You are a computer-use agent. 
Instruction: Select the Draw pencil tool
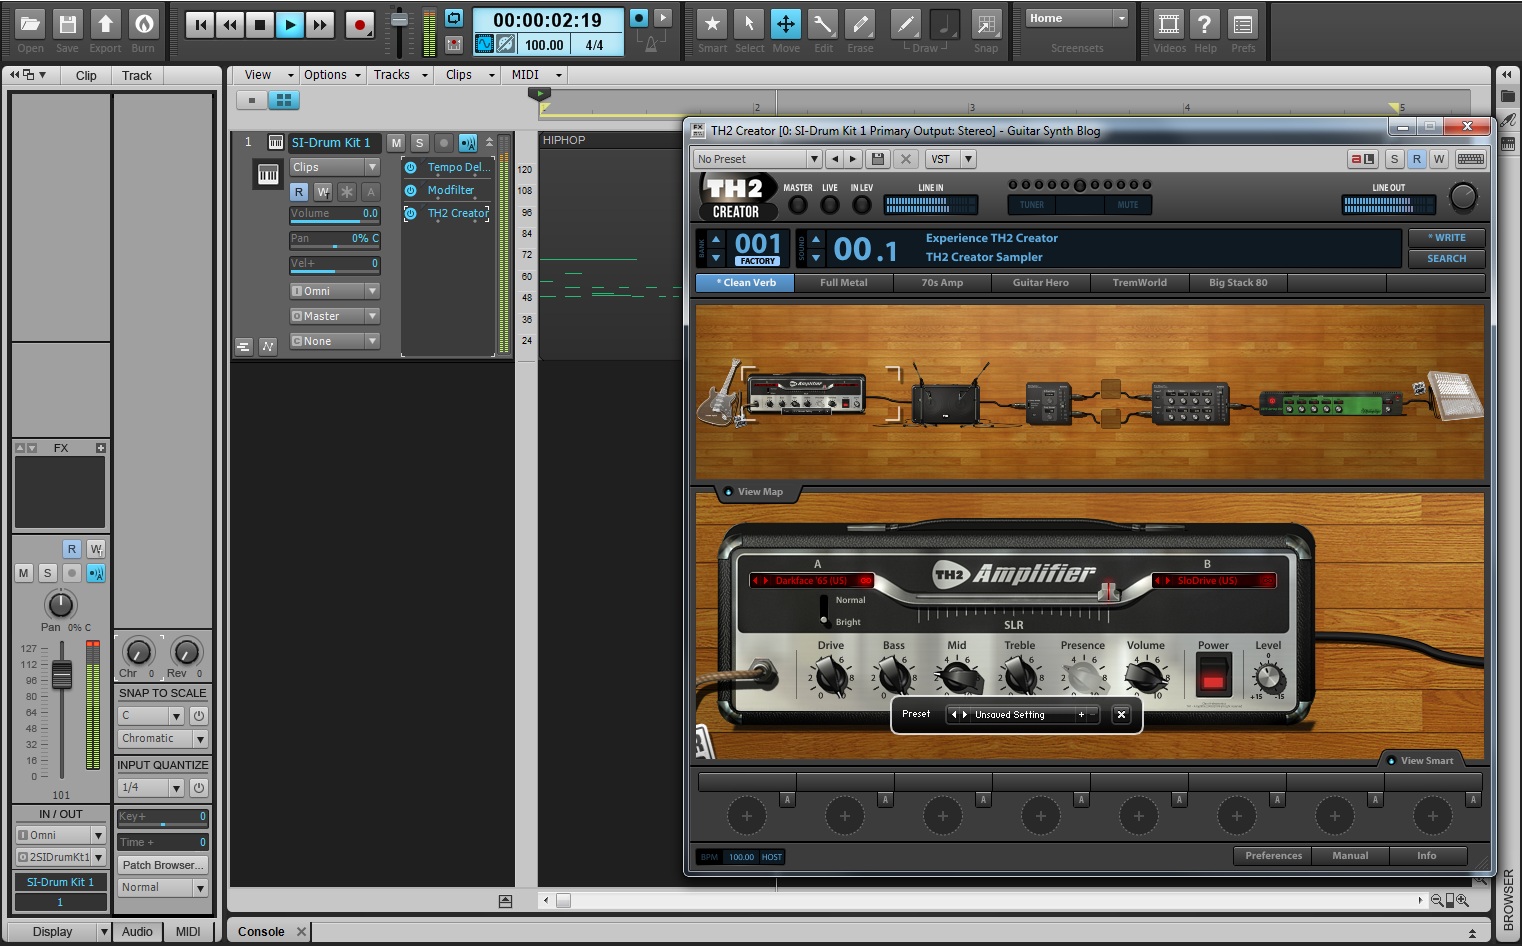pyautogui.click(x=905, y=24)
